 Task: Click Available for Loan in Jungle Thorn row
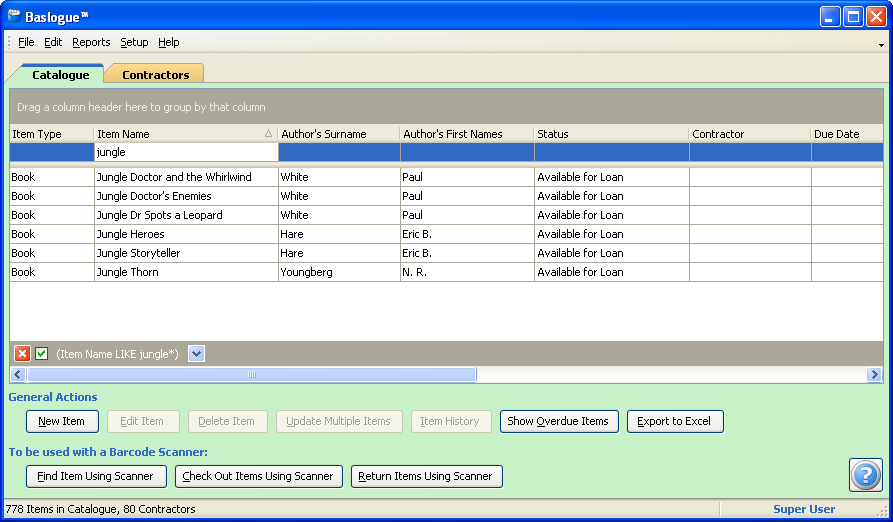pos(612,272)
